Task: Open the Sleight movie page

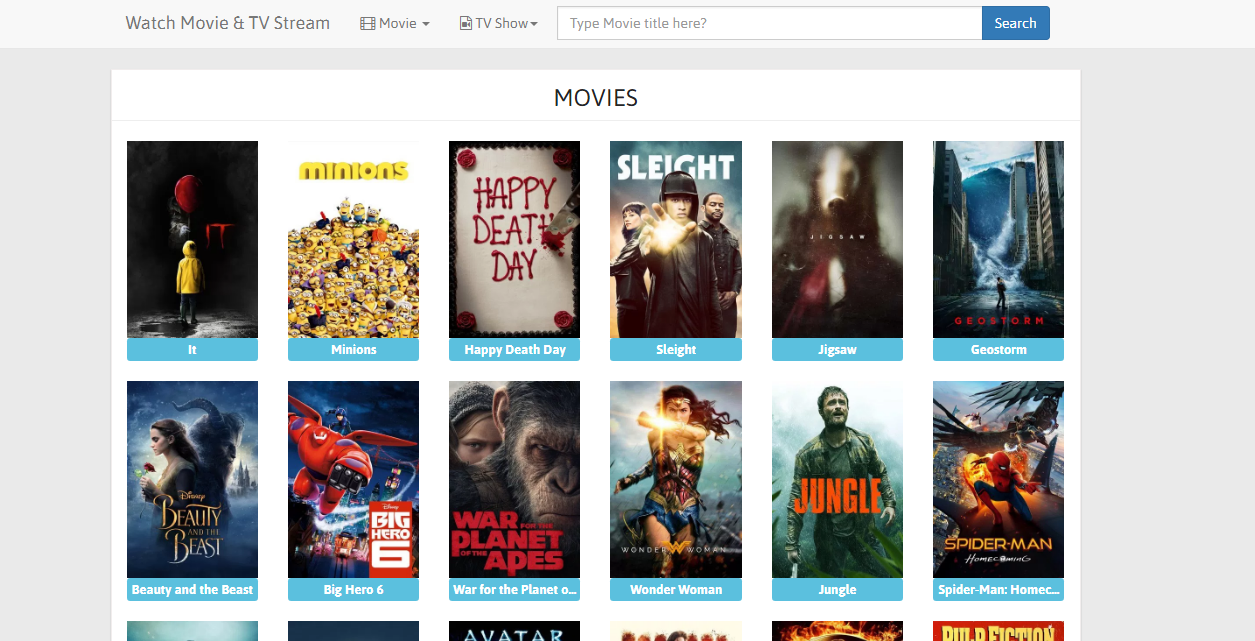Action: point(675,239)
